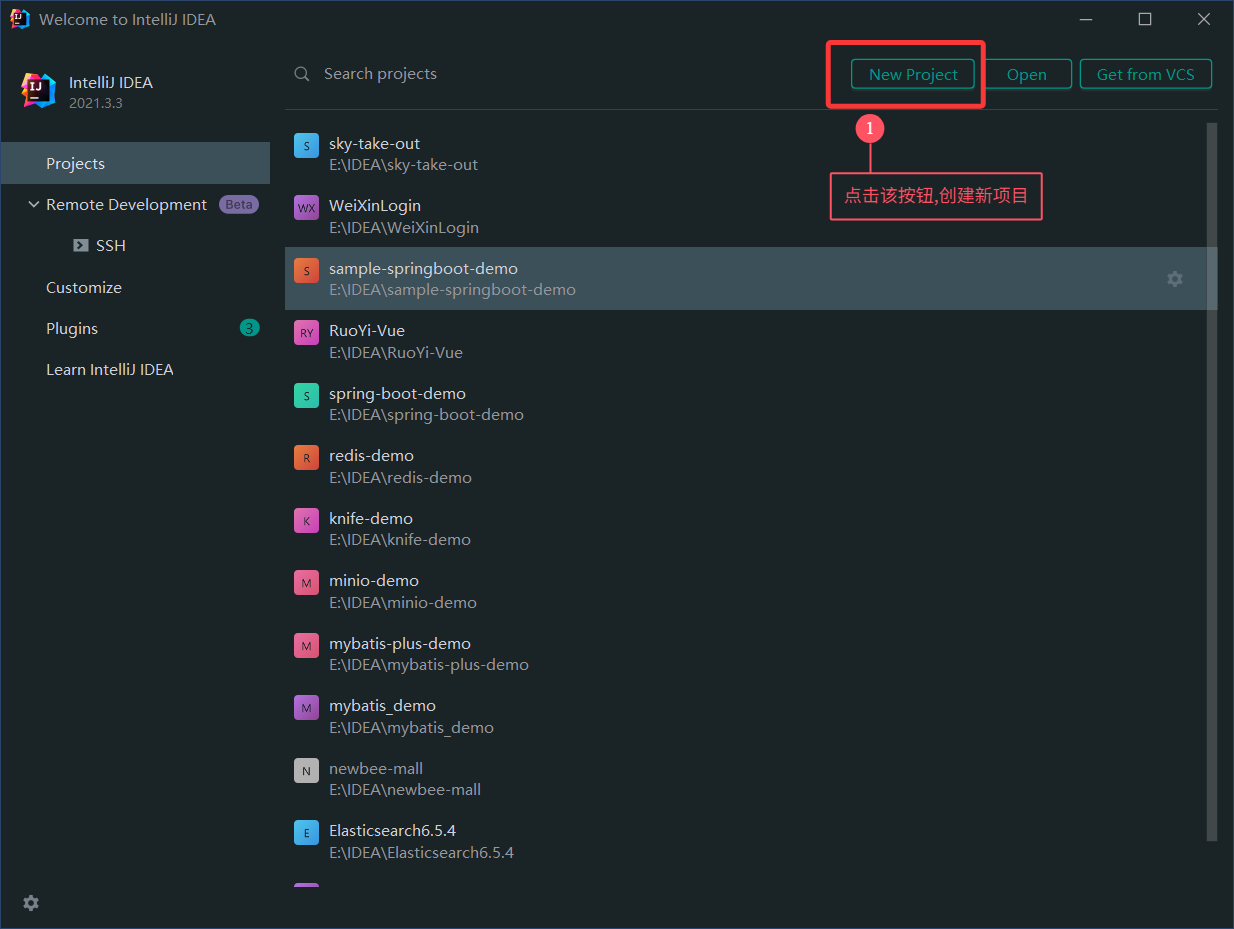Click the project list vertical scrollbar
This screenshot has width=1234, height=929.
click(x=1212, y=480)
